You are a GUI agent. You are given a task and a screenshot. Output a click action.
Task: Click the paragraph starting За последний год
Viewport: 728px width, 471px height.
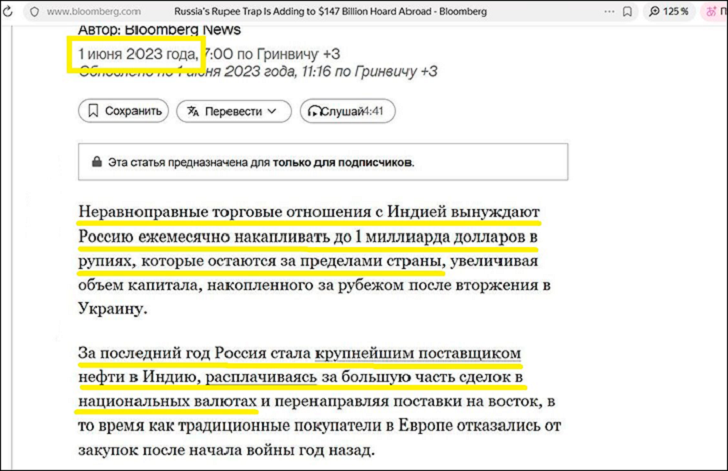click(x=319, y=401)
